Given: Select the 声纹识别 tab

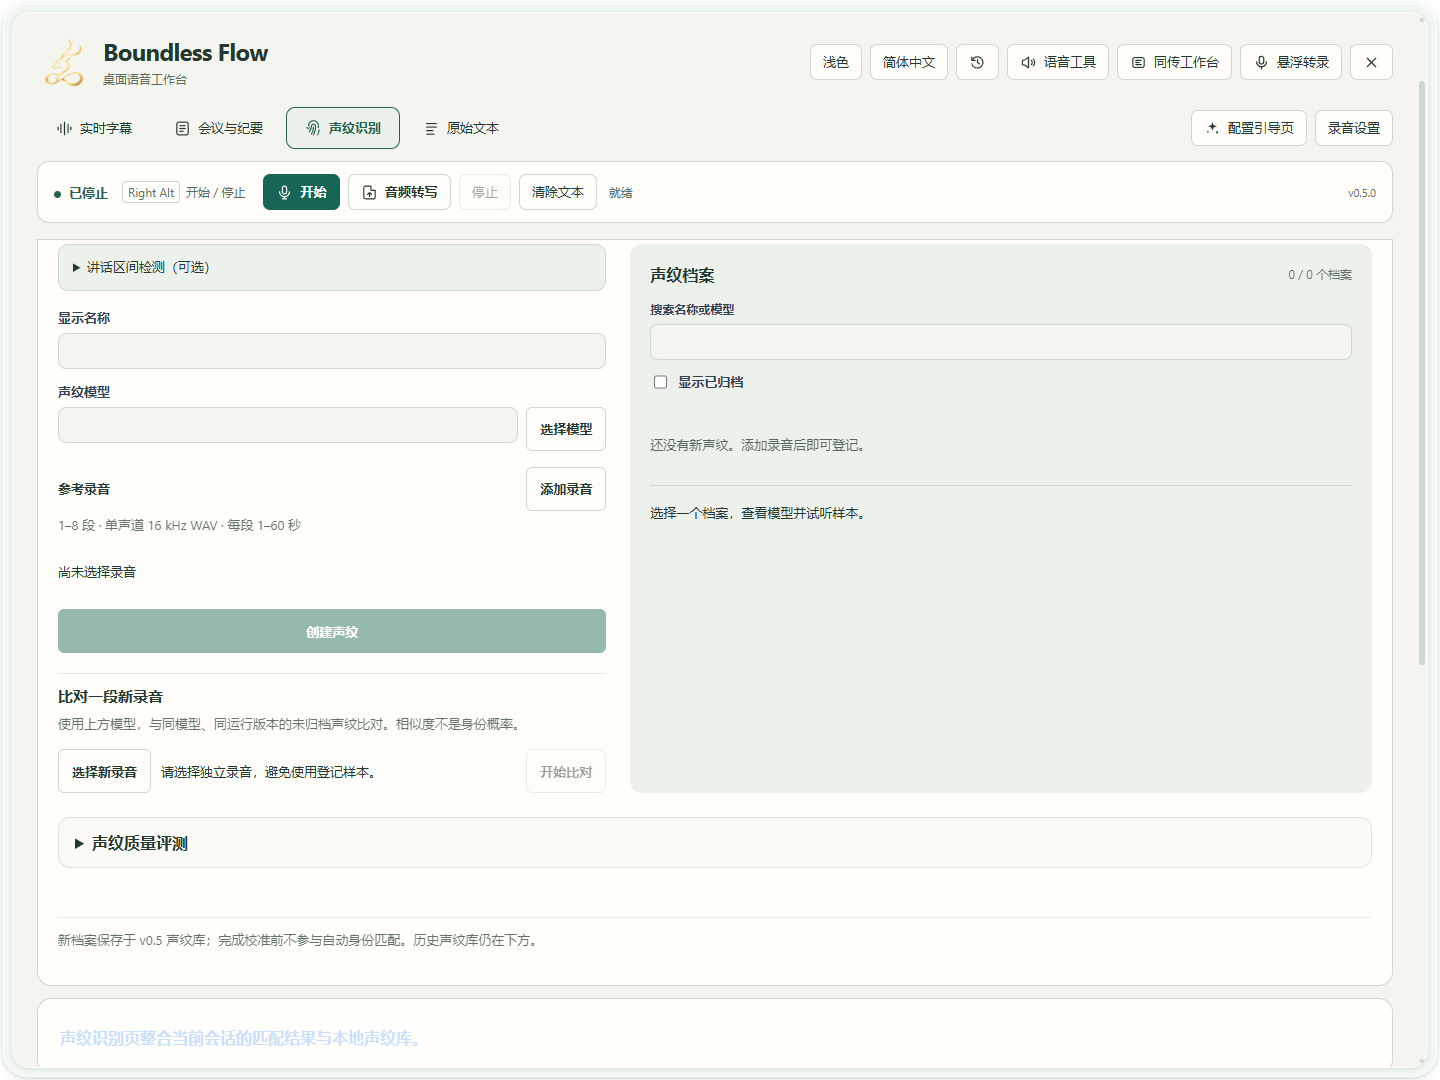Looking at the screenshot, I should pyautogui.click(x=343, y=128).
